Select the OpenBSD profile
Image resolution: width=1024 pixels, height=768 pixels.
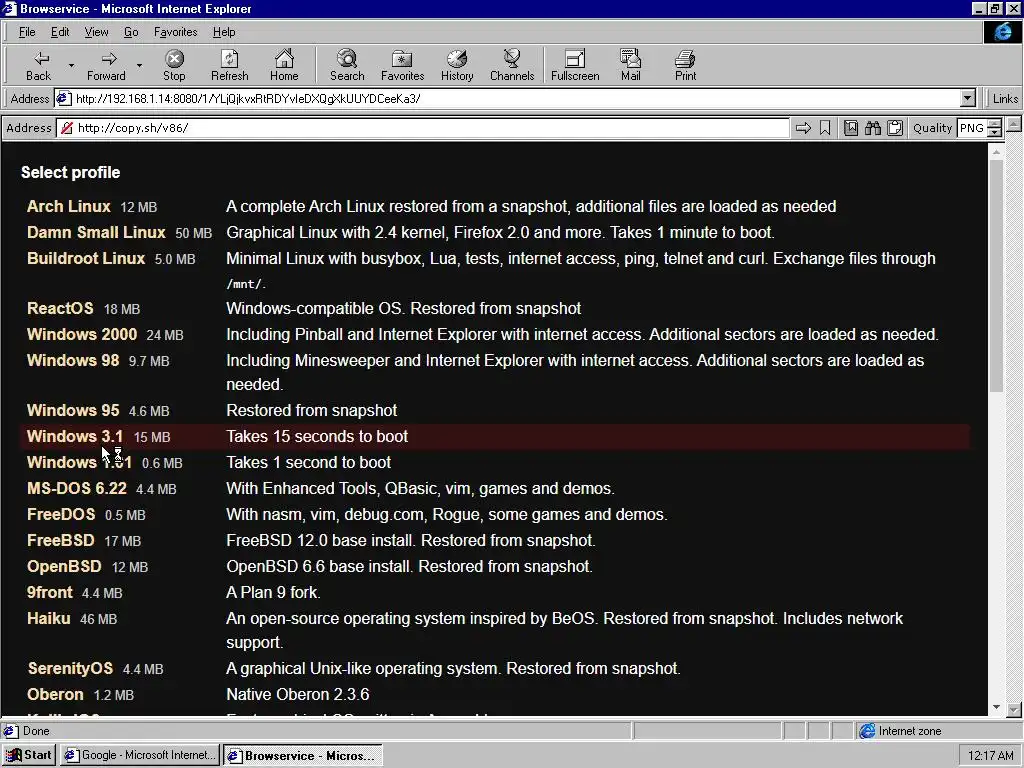click(x=64, y=567)
